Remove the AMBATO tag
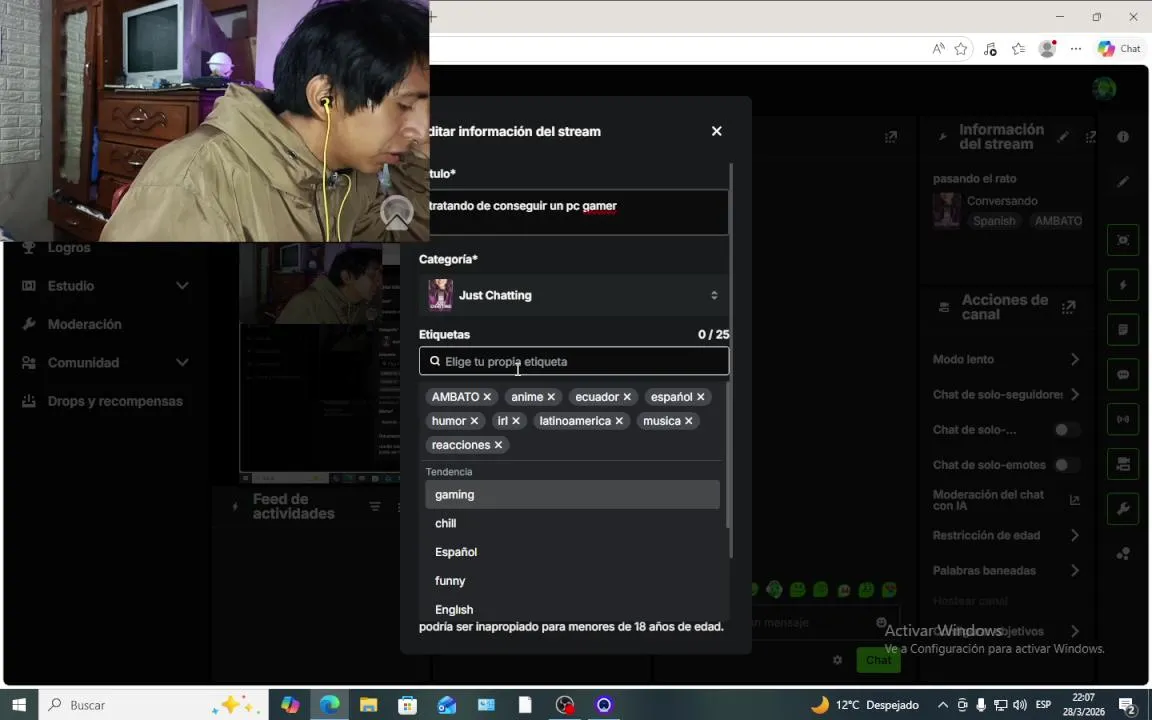This screenshot has height=720, width=1152. coord(487,397)
